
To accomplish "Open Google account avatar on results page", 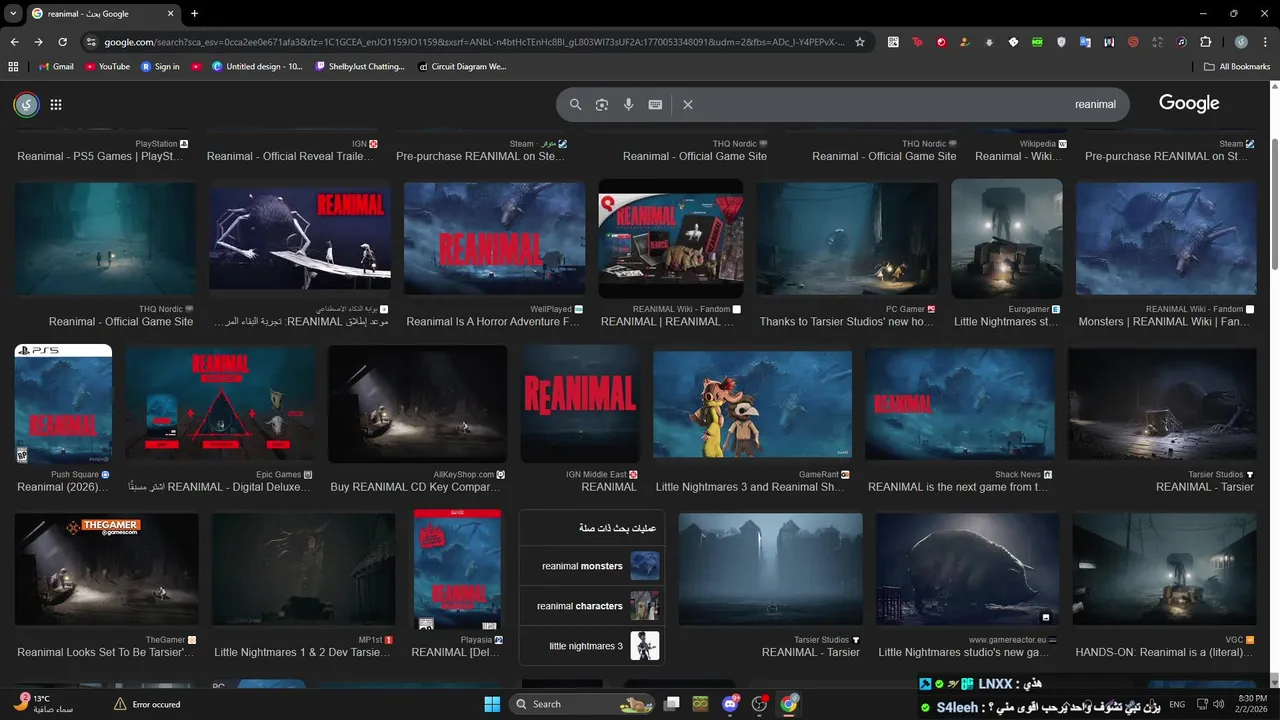I will 26,104.
